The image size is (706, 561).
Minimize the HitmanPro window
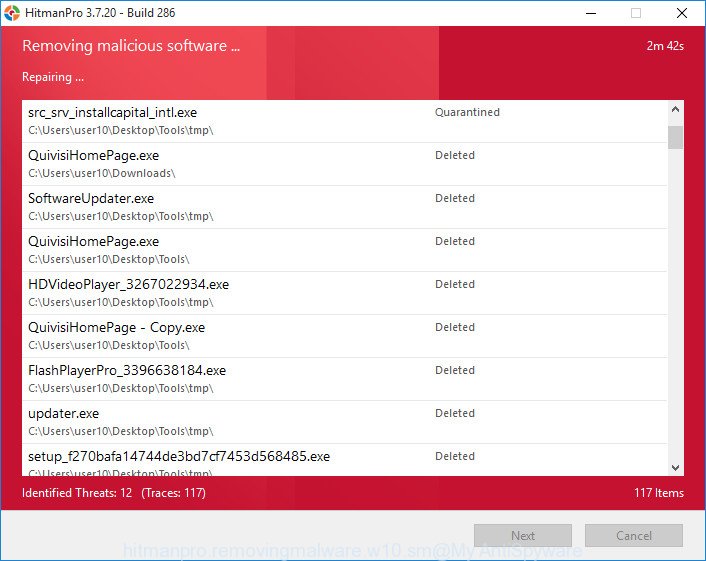[591, 13]
